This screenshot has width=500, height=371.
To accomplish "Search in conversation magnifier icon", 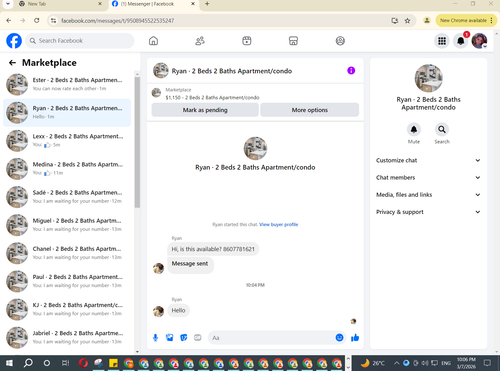I will [x=442, y=129].
